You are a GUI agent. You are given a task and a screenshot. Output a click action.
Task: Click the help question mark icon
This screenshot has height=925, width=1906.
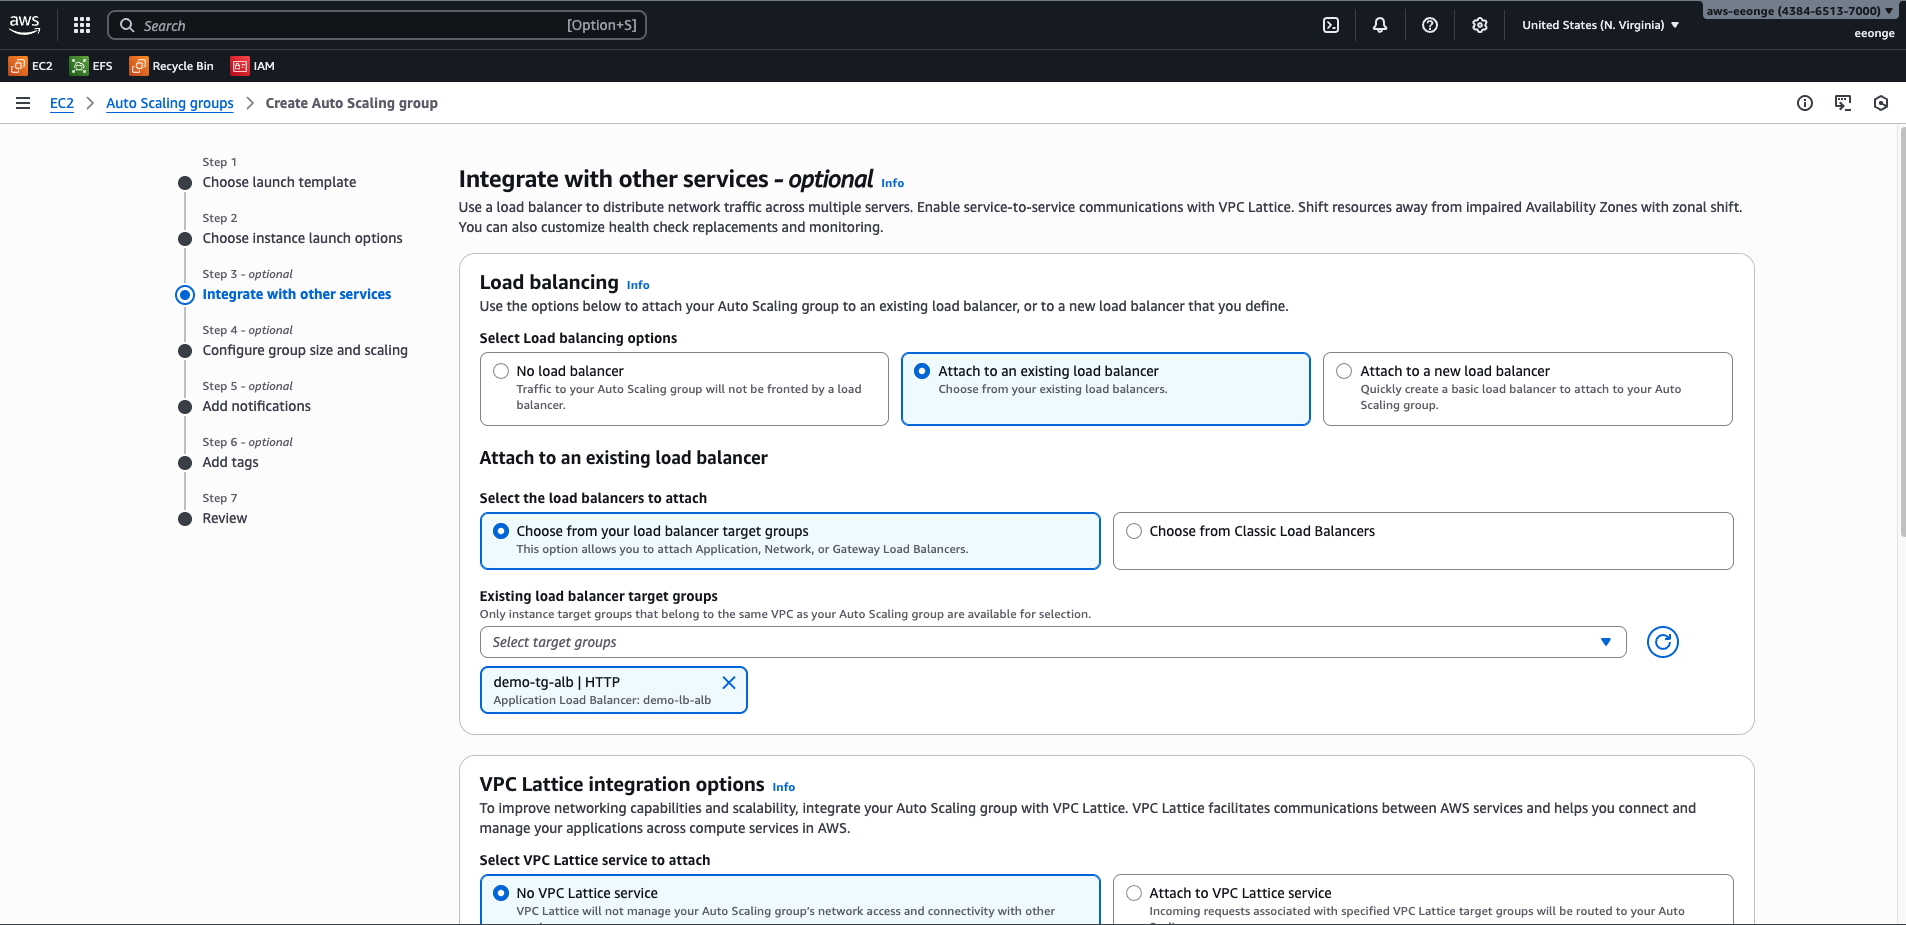[x=1430, y=25]
